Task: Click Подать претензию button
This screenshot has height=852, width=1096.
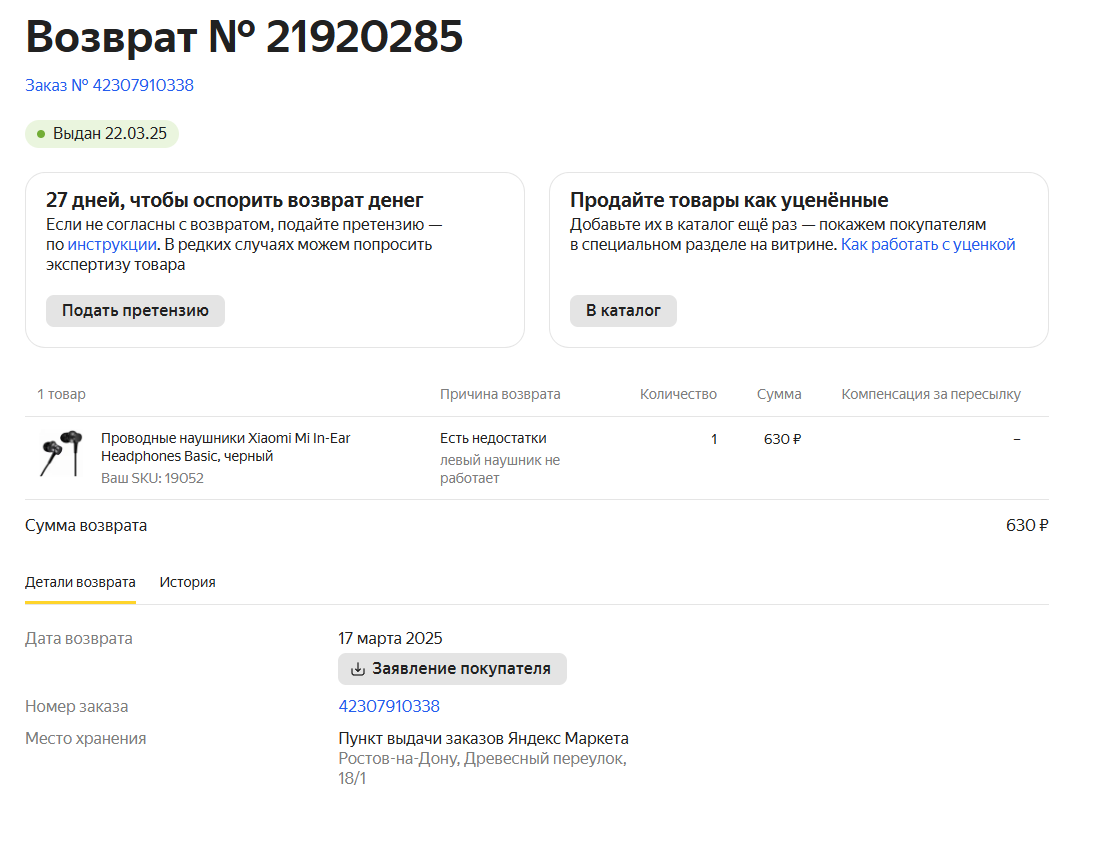Action: [x=135, y=310]
